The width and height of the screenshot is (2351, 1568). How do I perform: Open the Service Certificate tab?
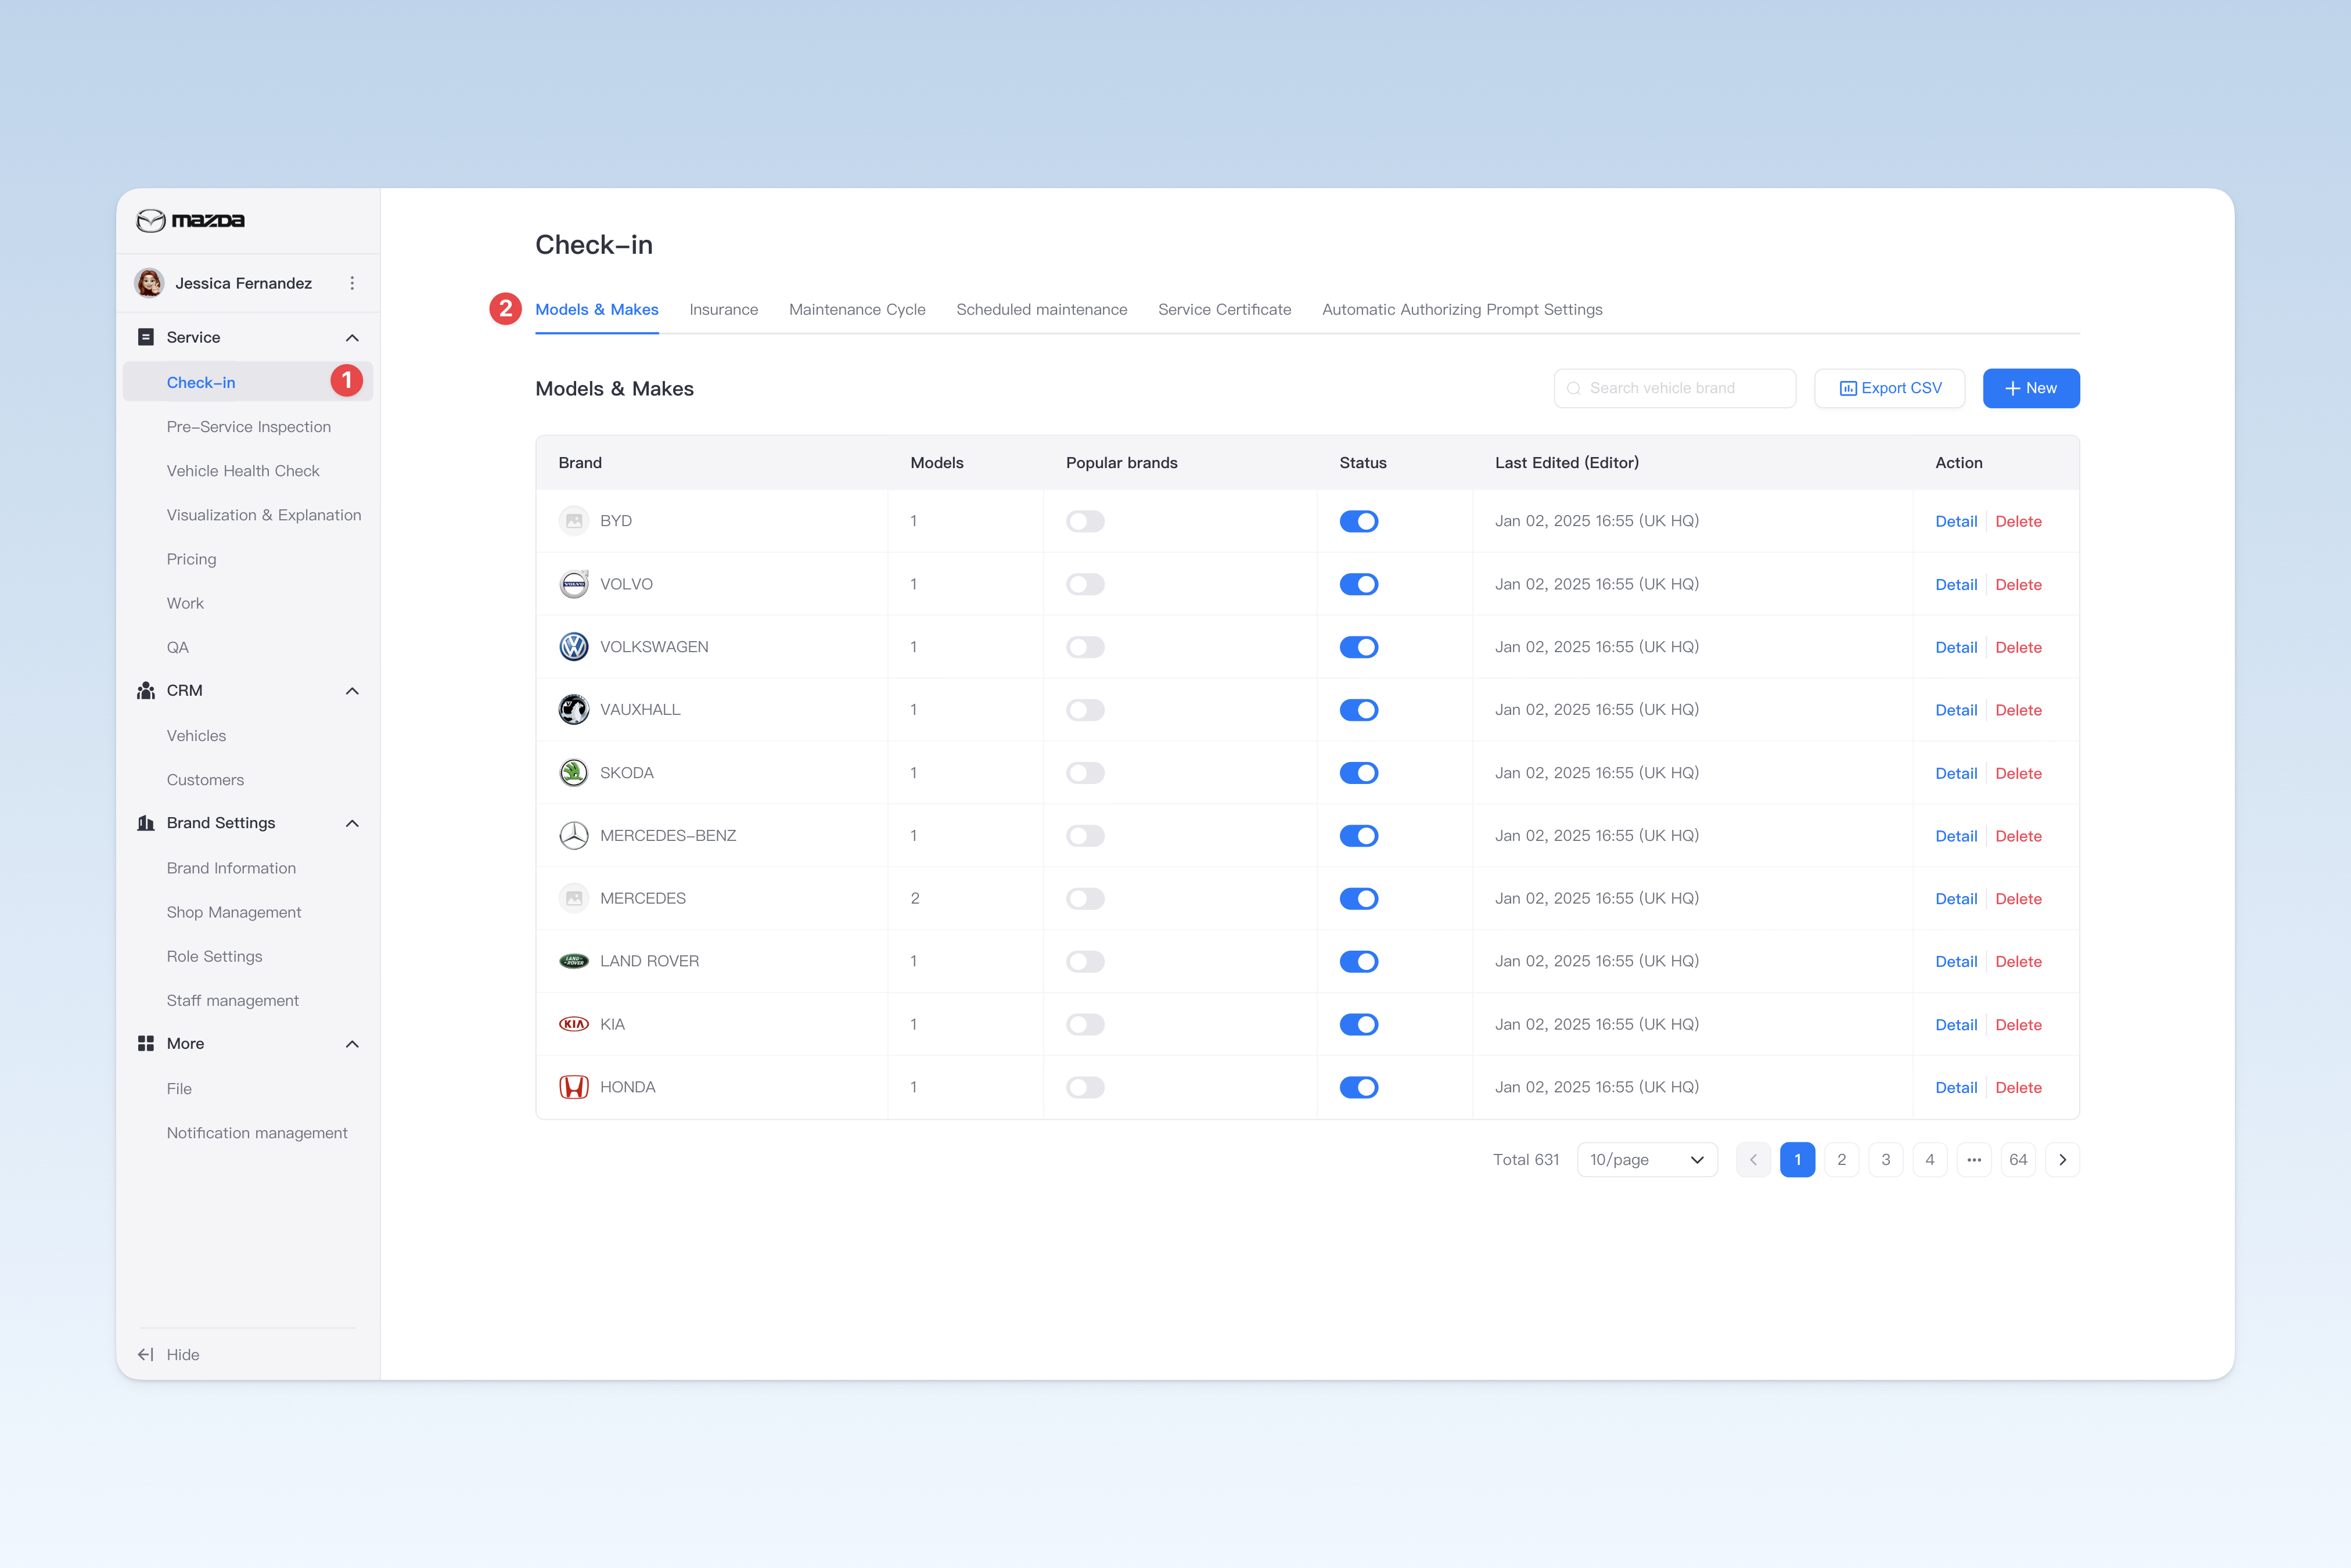pyautogui.click(x=1224, y=310)
